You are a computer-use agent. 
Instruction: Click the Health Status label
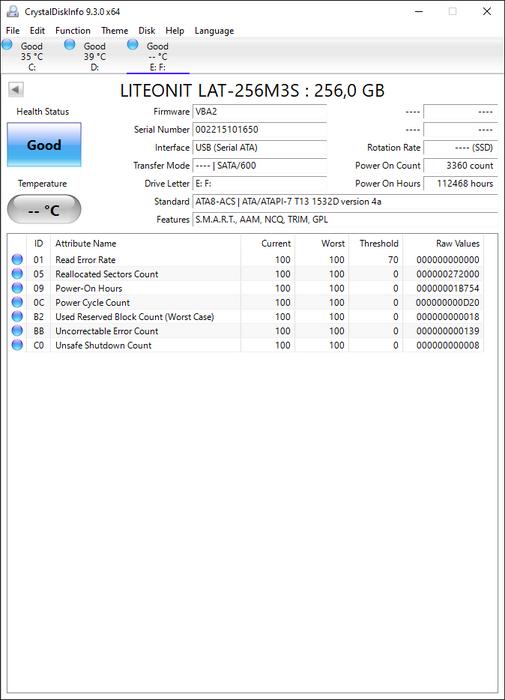43,112
